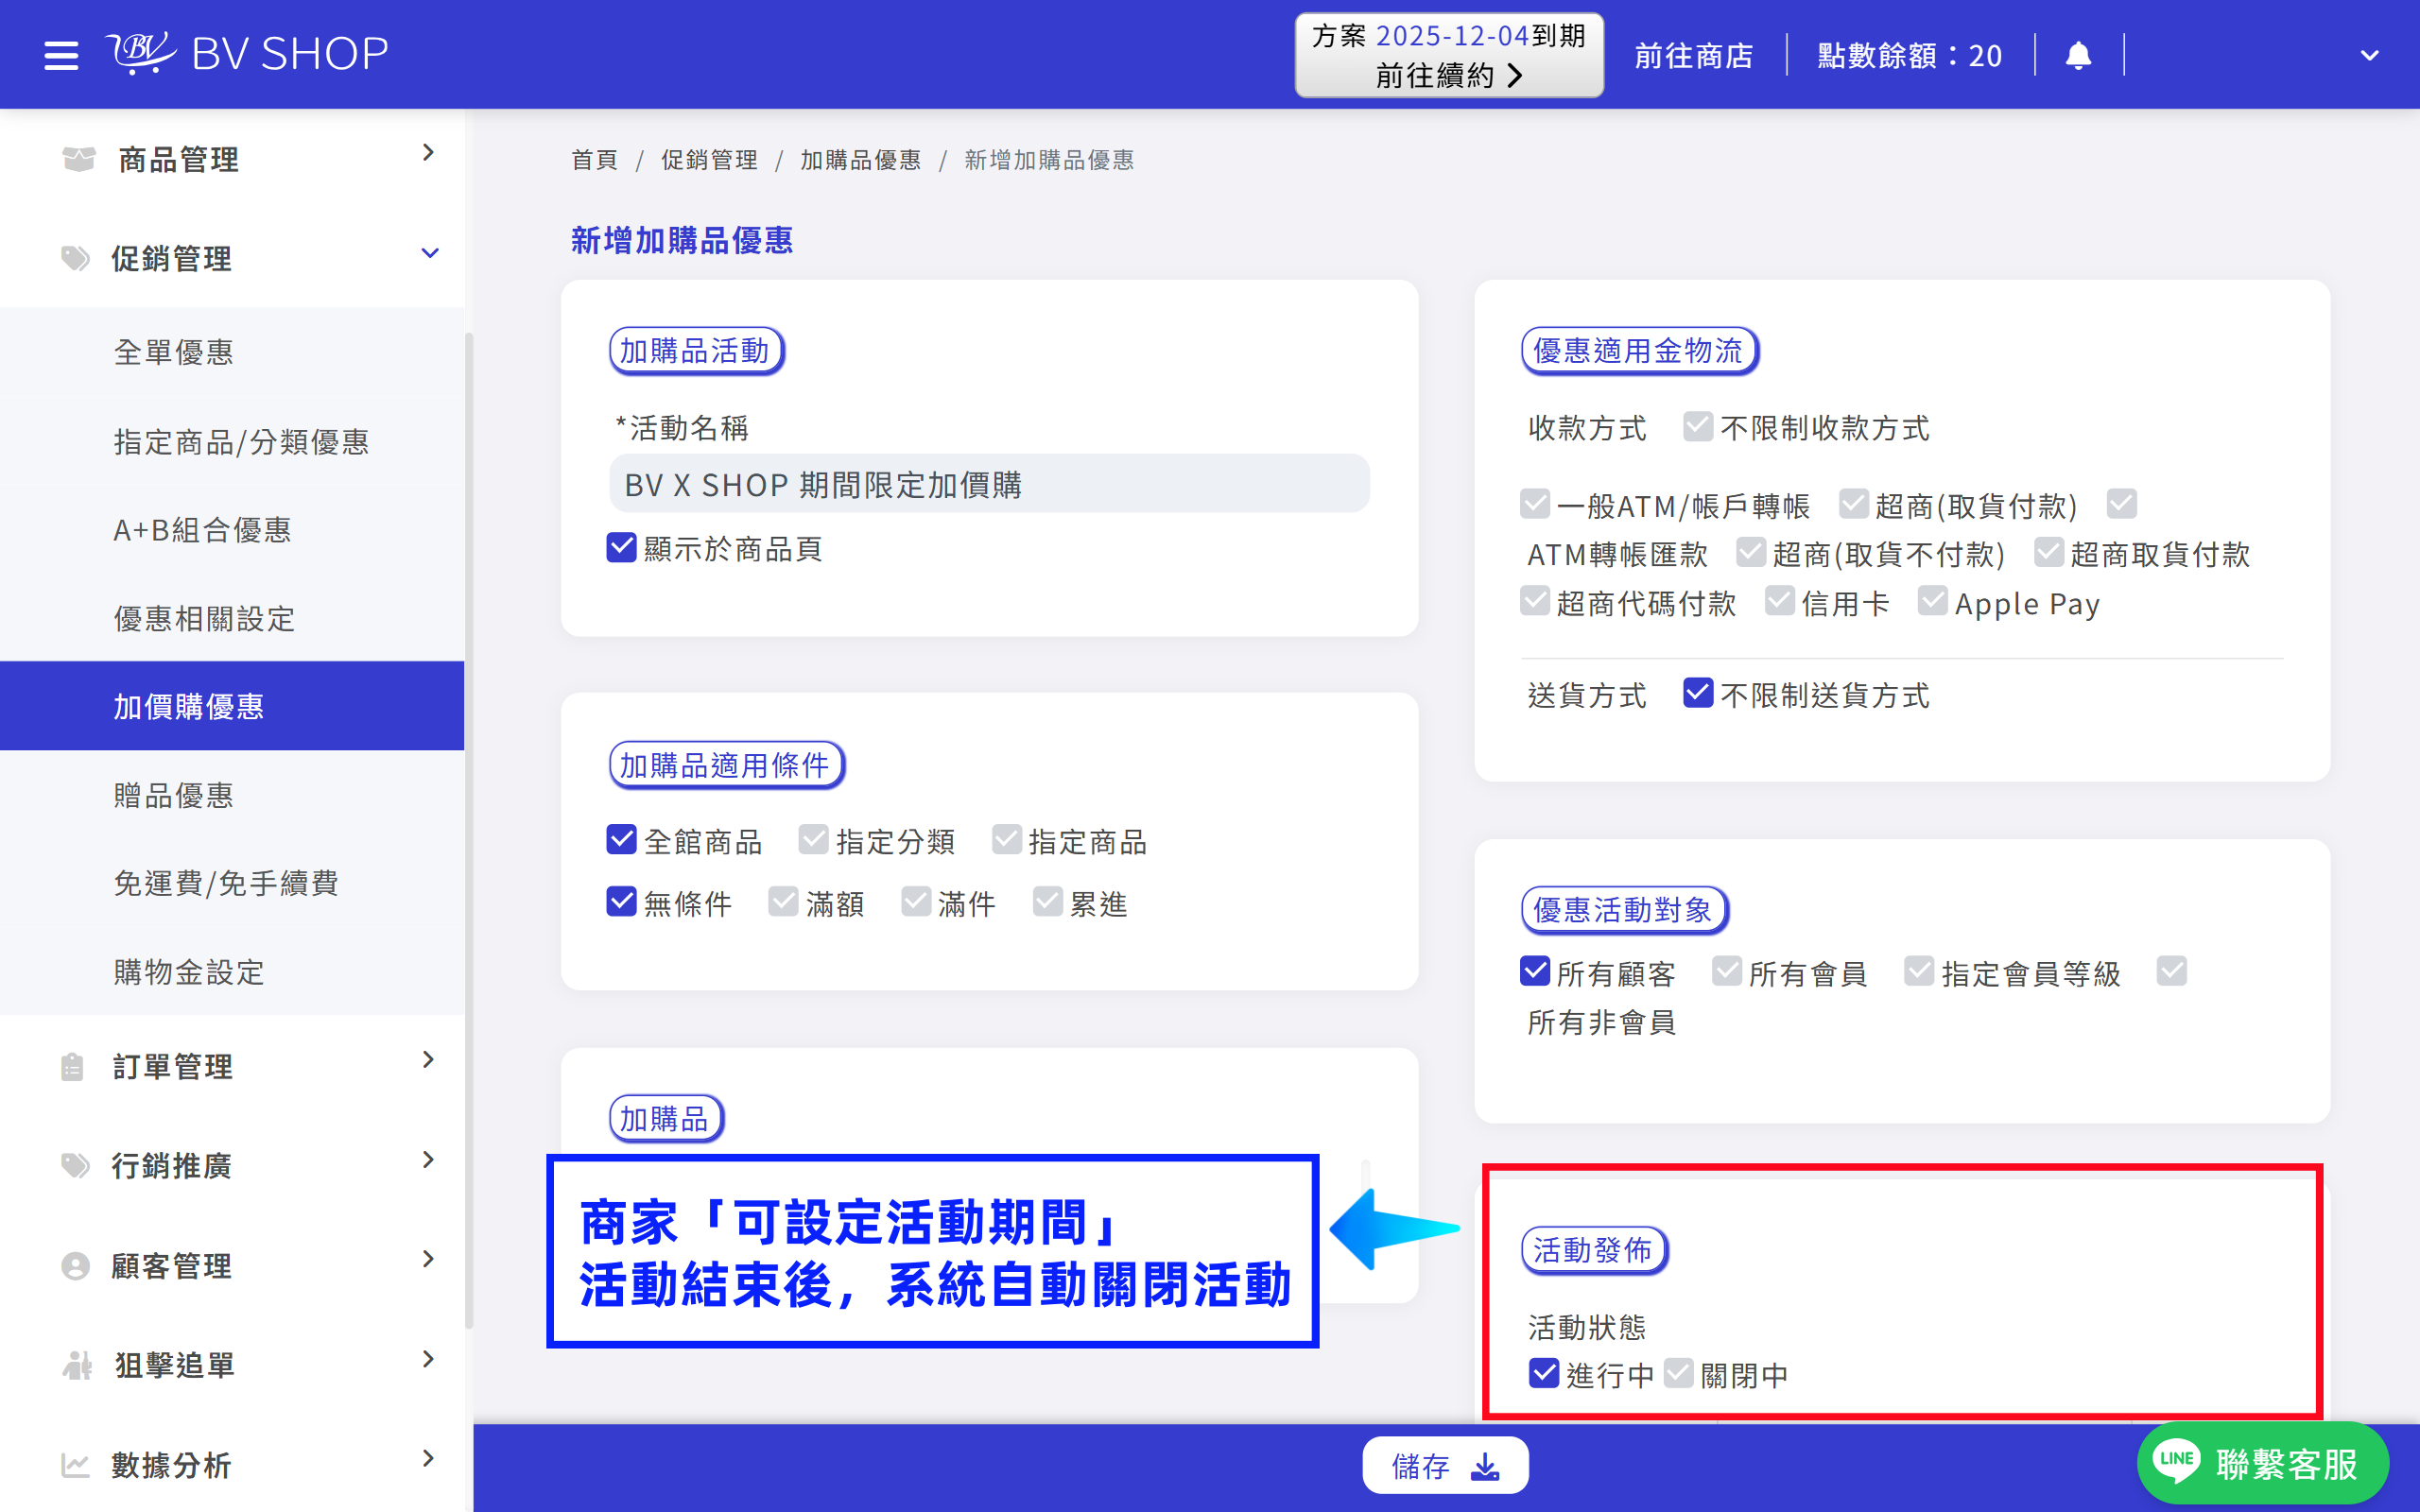2420x1512 pixels.
Task: Click the BV SHOP logo
Action: 247,53
